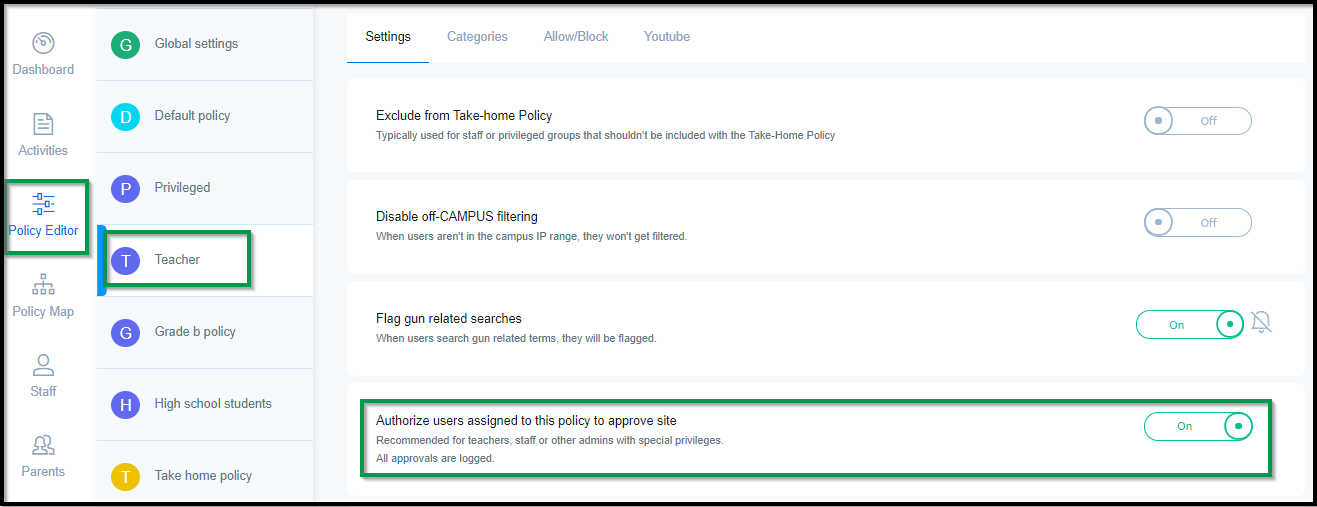Select the High school students label

(213, 404)
